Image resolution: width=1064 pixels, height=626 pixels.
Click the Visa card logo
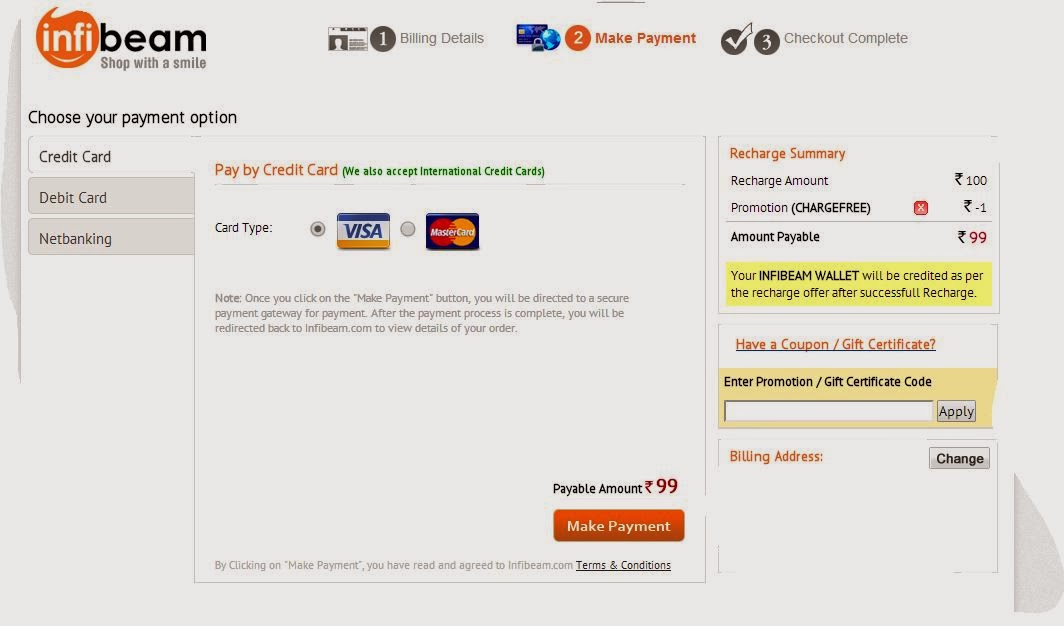pyautogui.click(x=363, y=231)
